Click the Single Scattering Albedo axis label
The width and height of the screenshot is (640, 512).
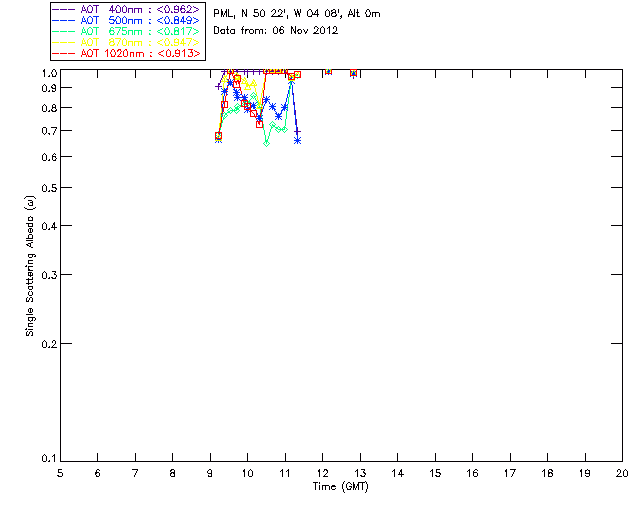tap(30, 266)
